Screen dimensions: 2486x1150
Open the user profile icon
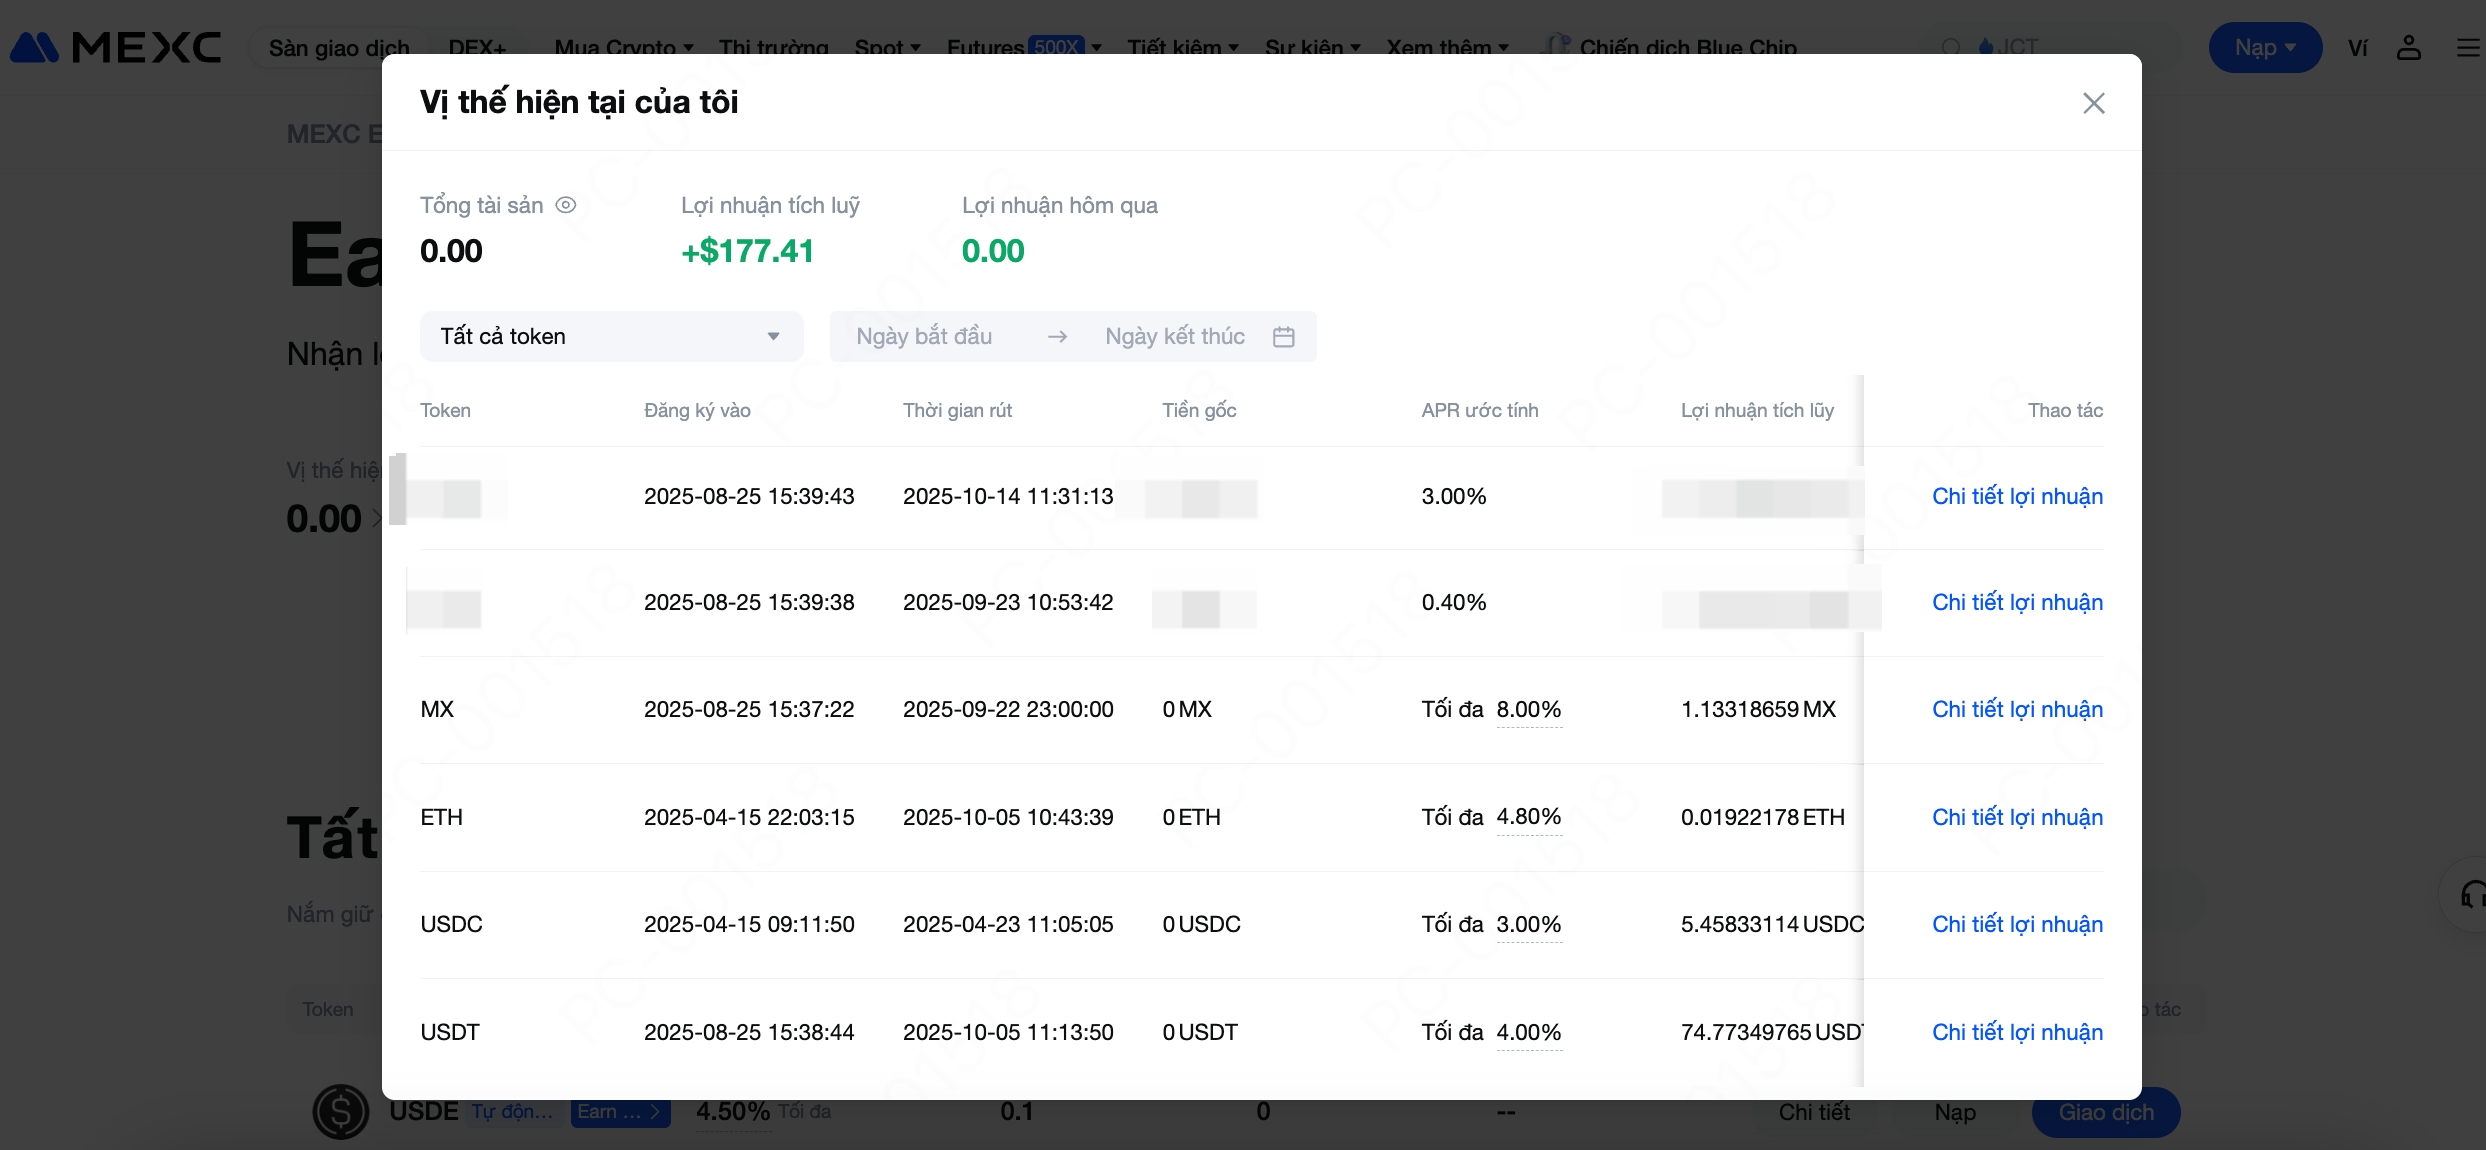click(2408, 47)
